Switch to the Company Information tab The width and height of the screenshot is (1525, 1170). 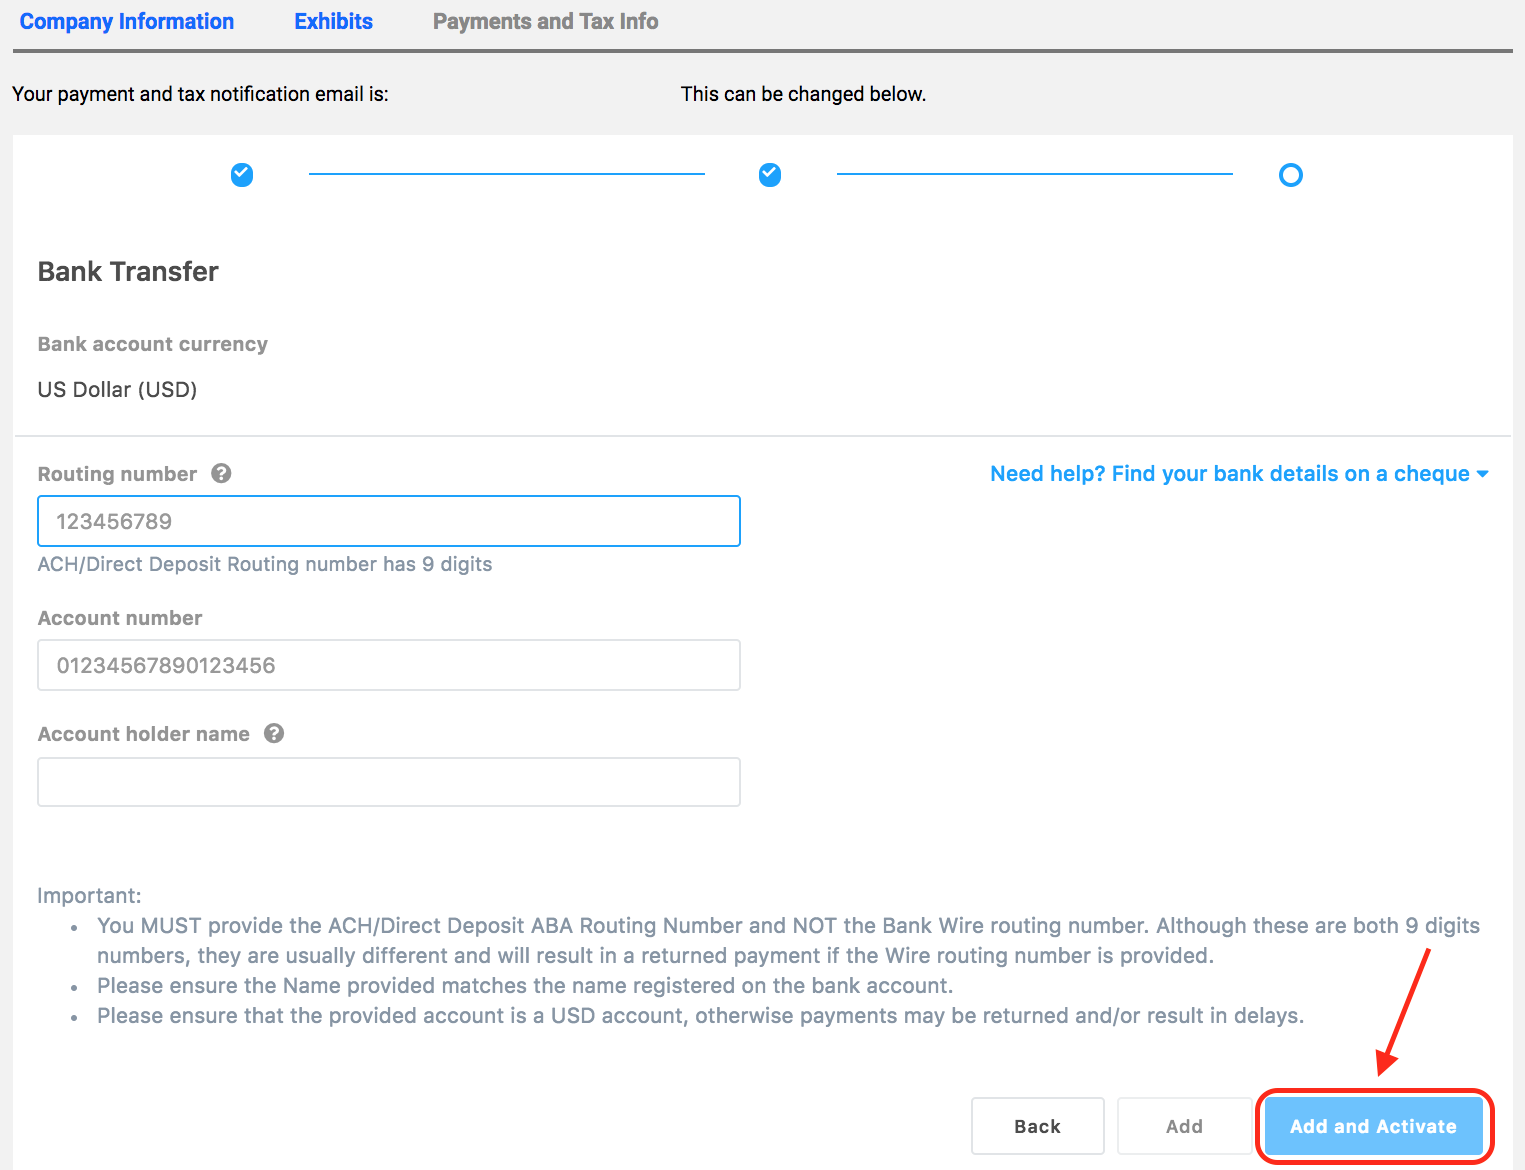tap(127, 22)
